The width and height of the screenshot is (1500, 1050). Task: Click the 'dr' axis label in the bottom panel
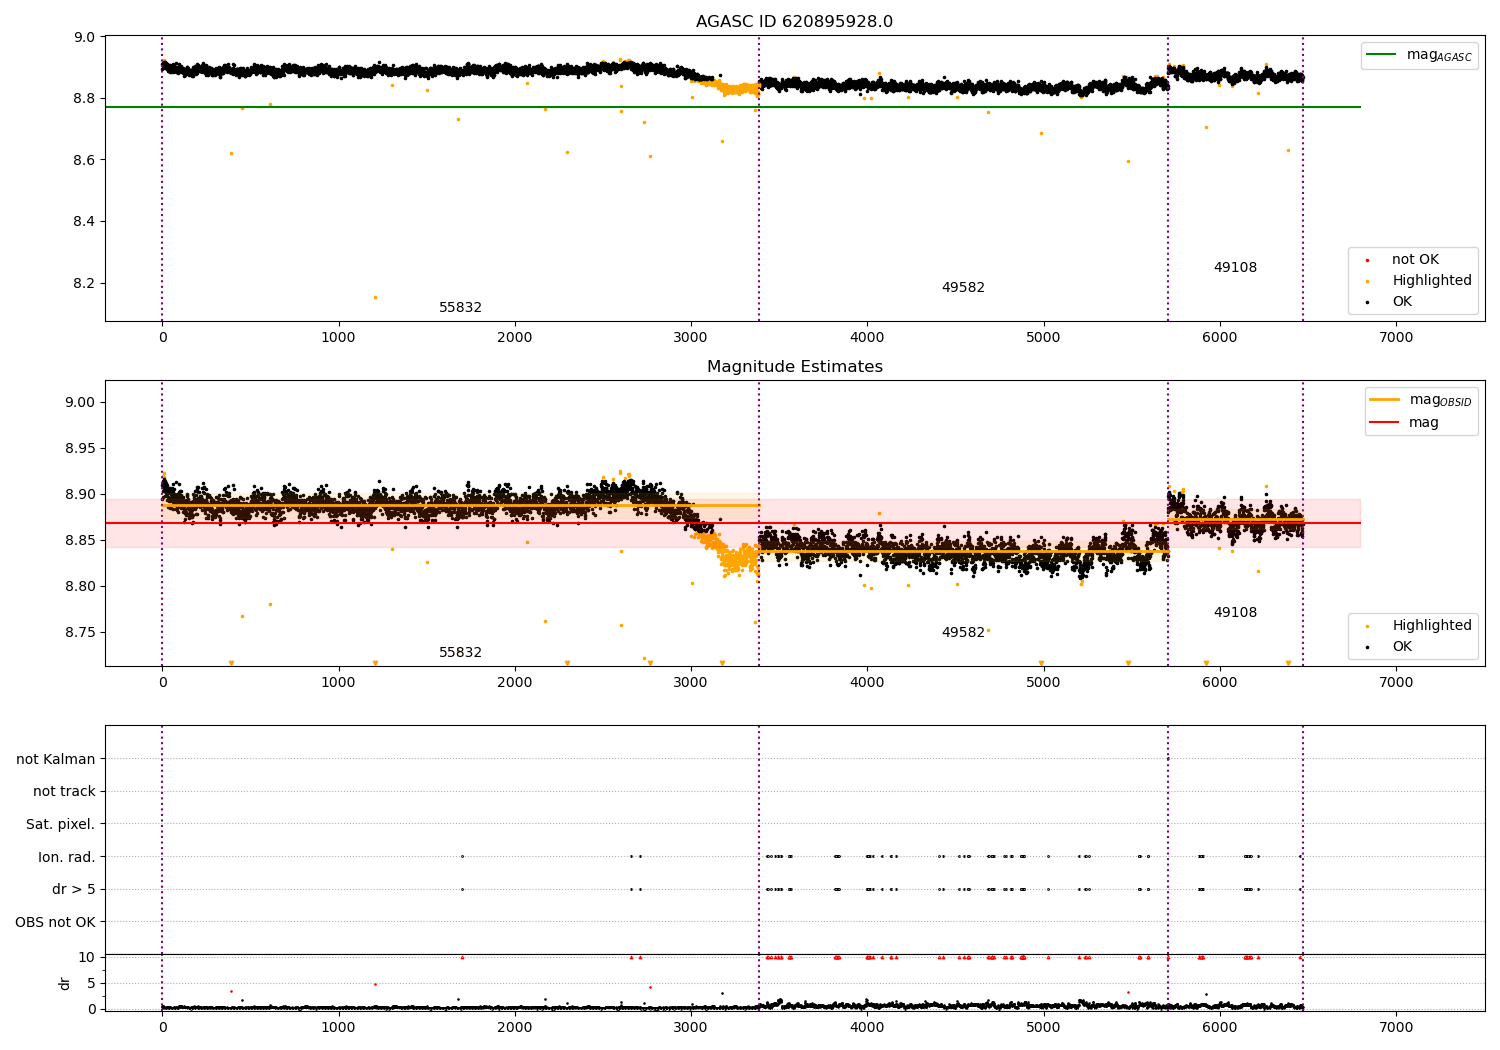[x=65, y=983]
